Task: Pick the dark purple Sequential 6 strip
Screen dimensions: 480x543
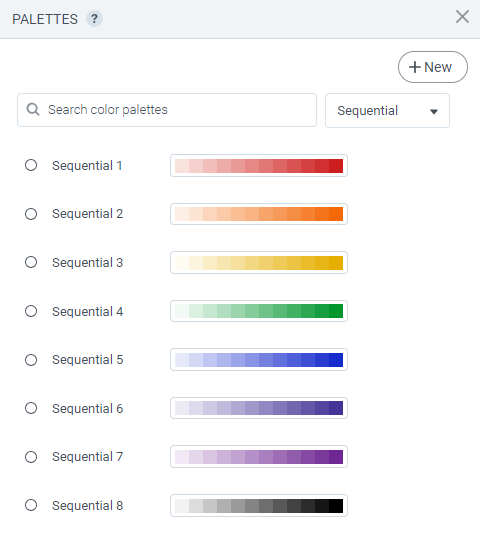Action: click(259, 408)
